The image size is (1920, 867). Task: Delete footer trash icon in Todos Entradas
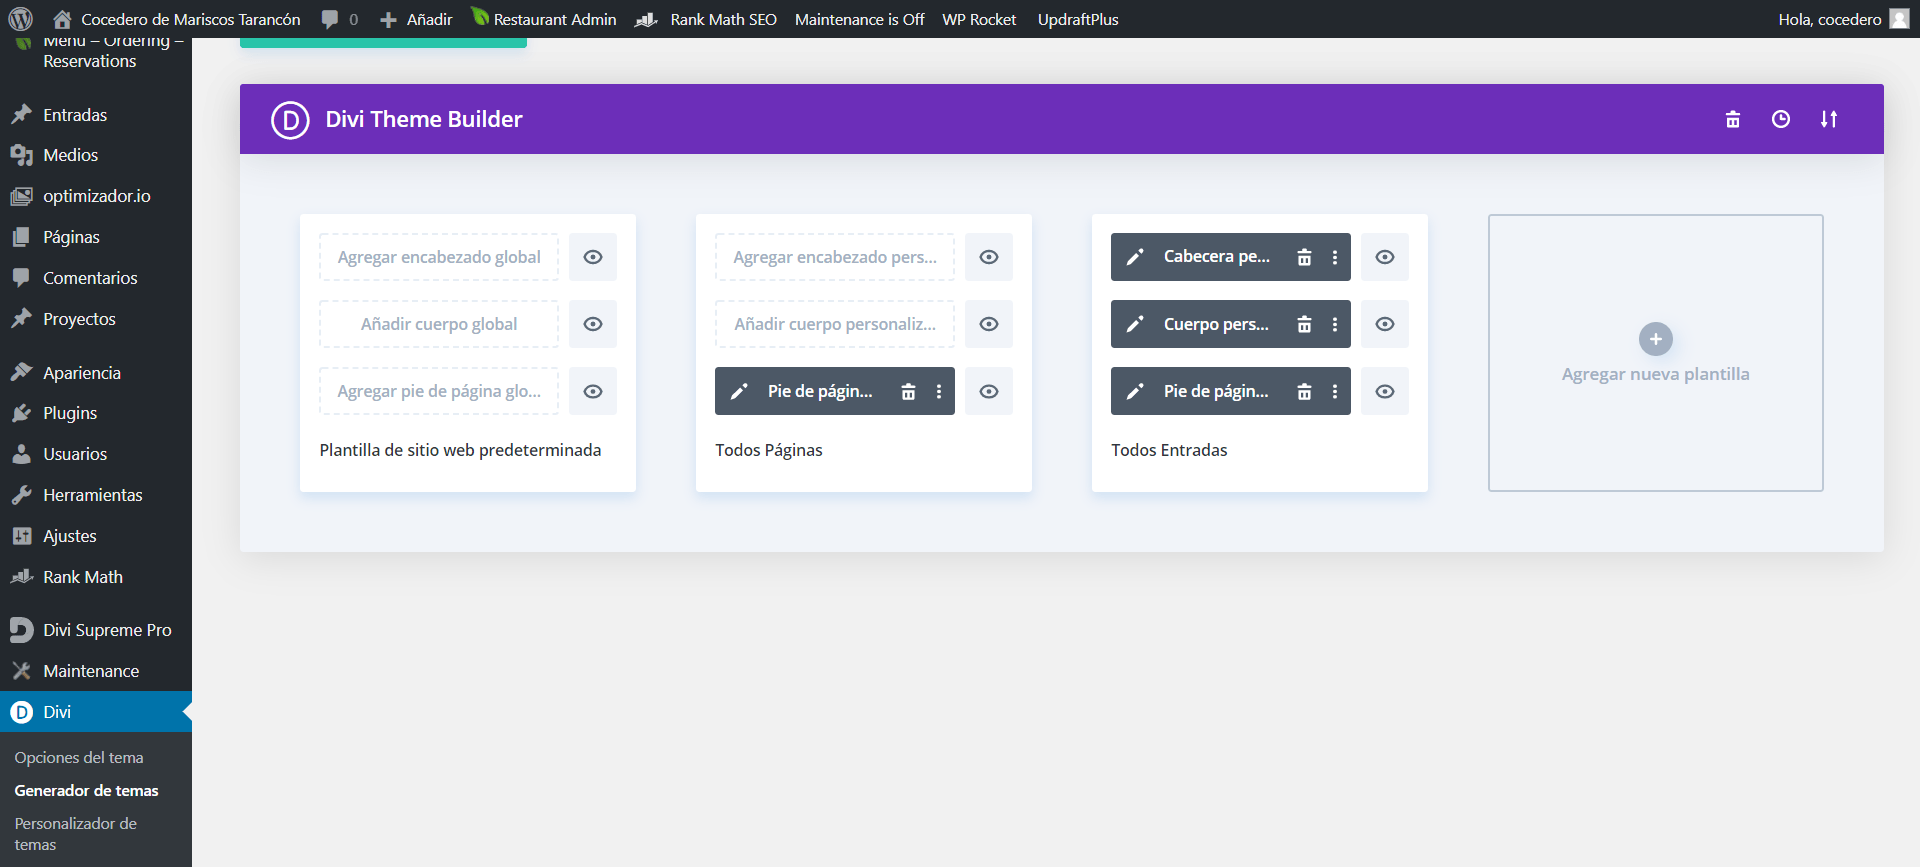click(1304, 391)
